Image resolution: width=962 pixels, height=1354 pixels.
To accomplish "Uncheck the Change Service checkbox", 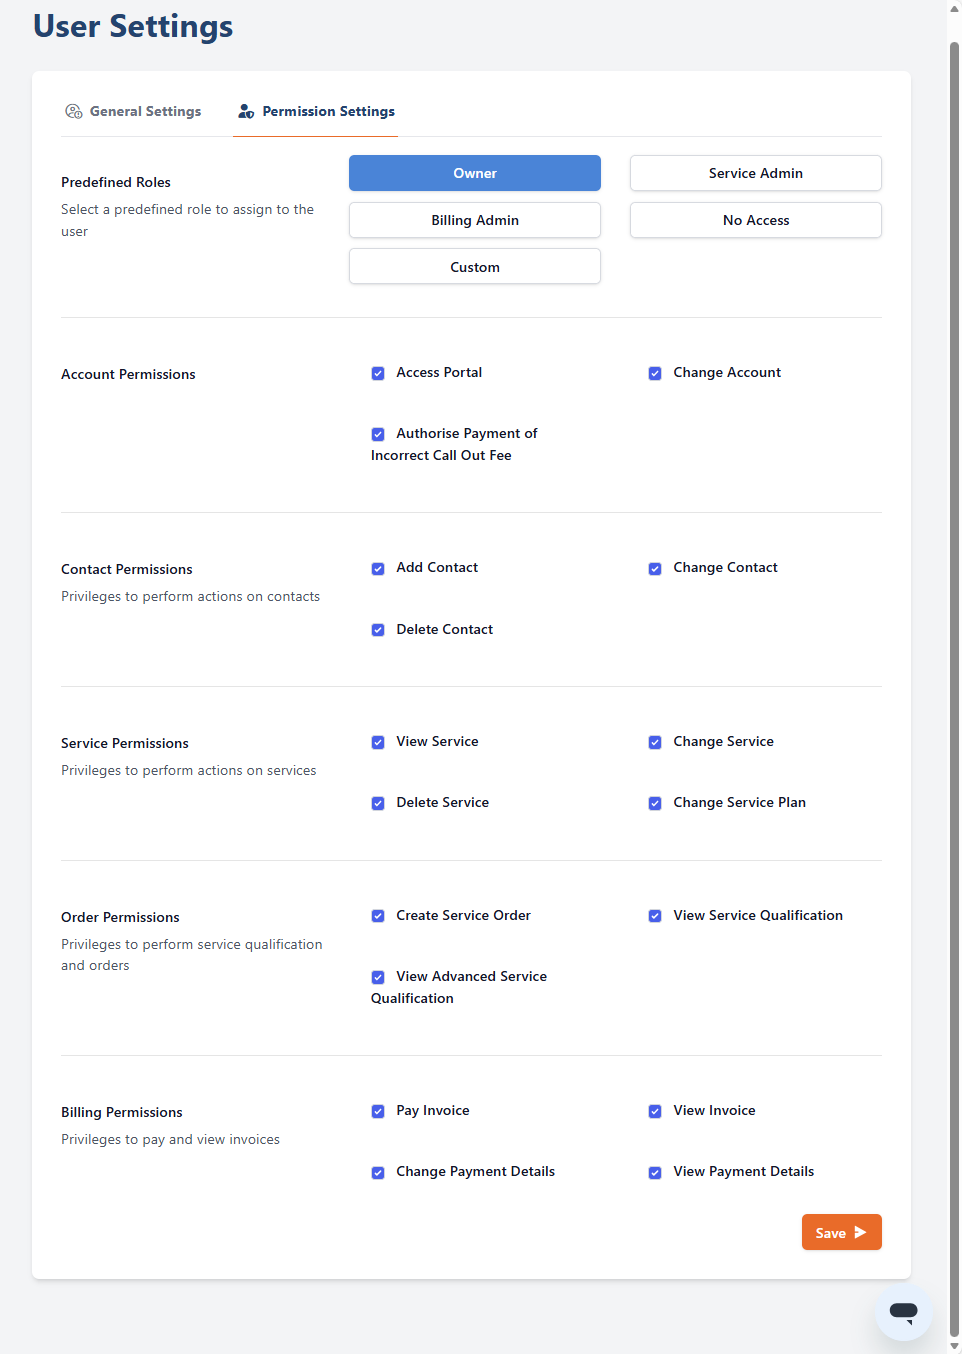I will point(655,742).
